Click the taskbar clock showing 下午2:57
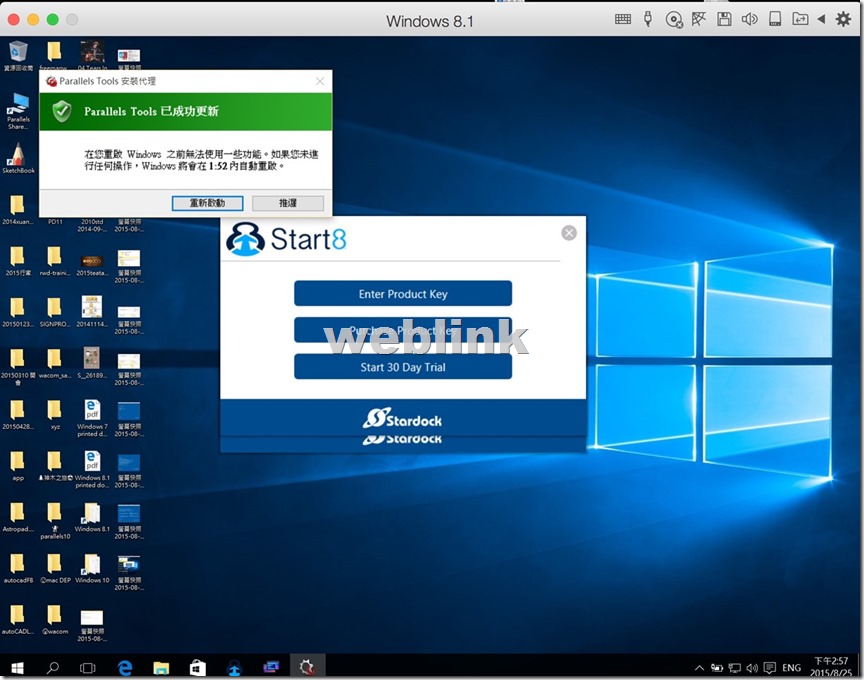The width and height of the screenshot is (864, 680). tap(831, 667)
